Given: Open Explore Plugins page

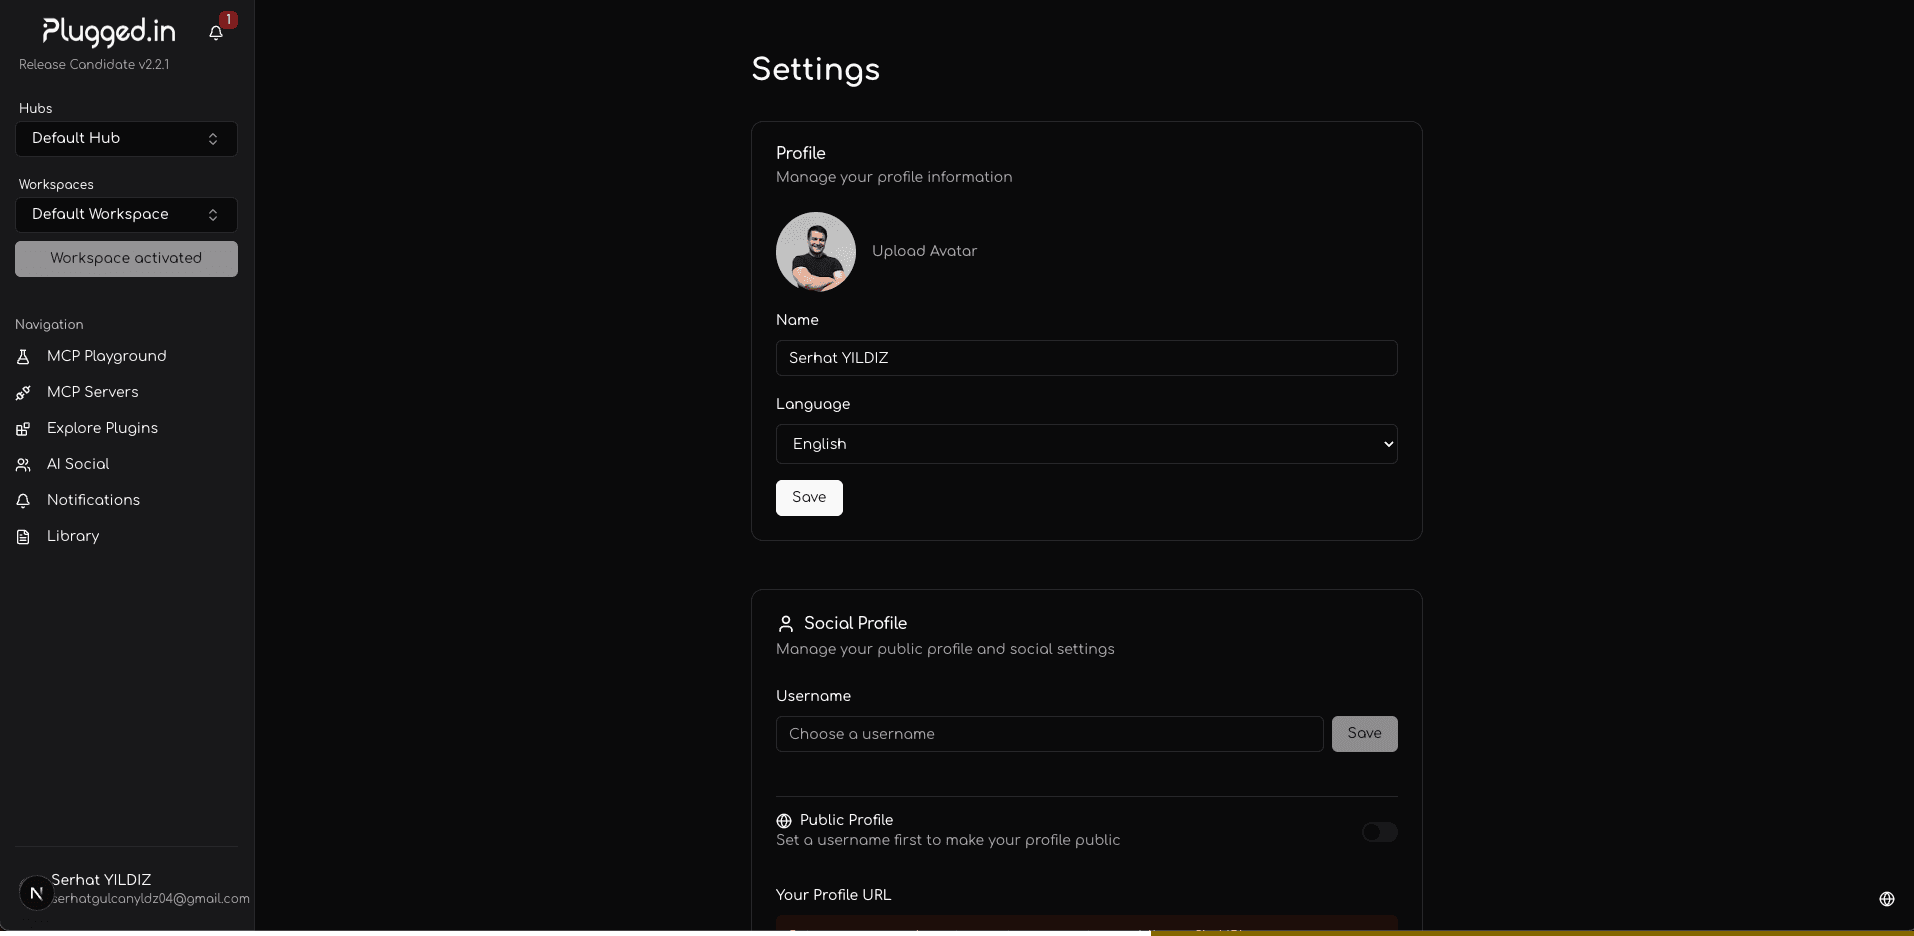Looking at the screenshot, I should pyautogui.click(x=103, y=428).
